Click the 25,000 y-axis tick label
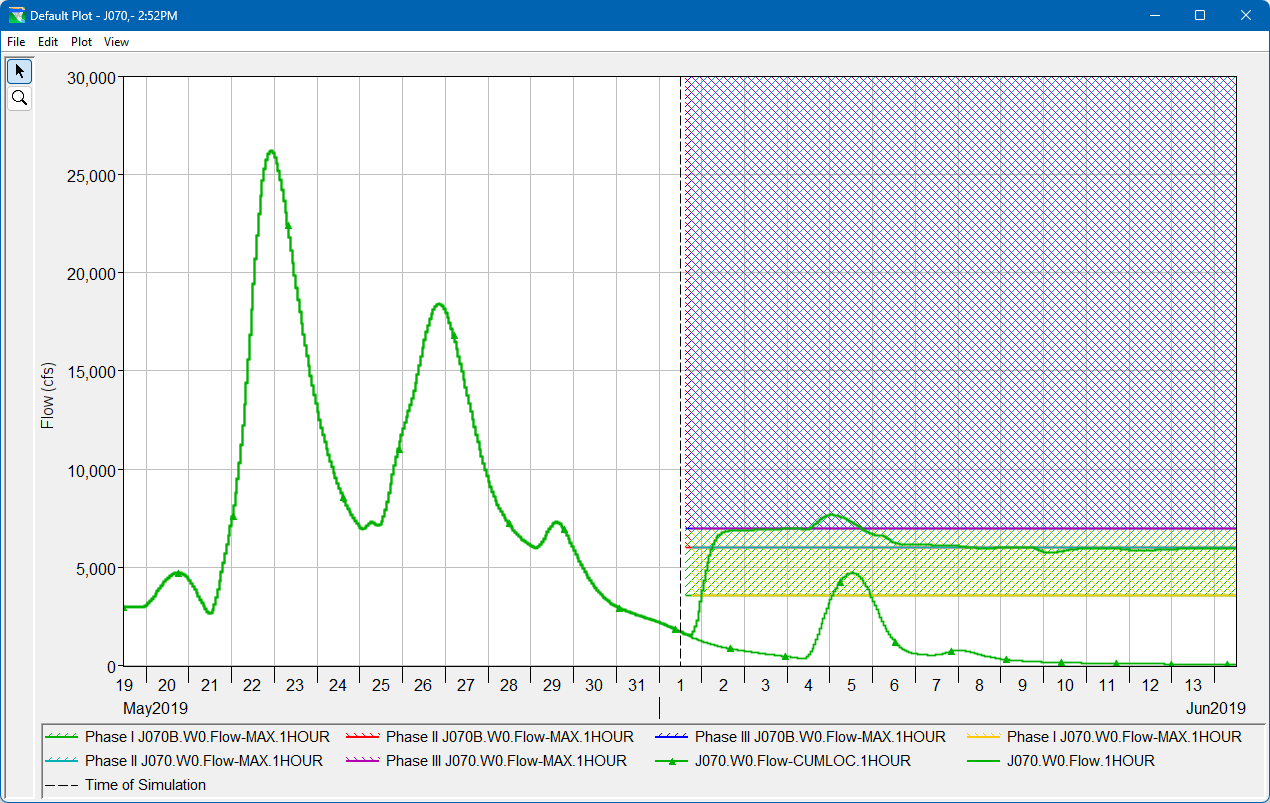The image size is (1270, 803). 92,176
